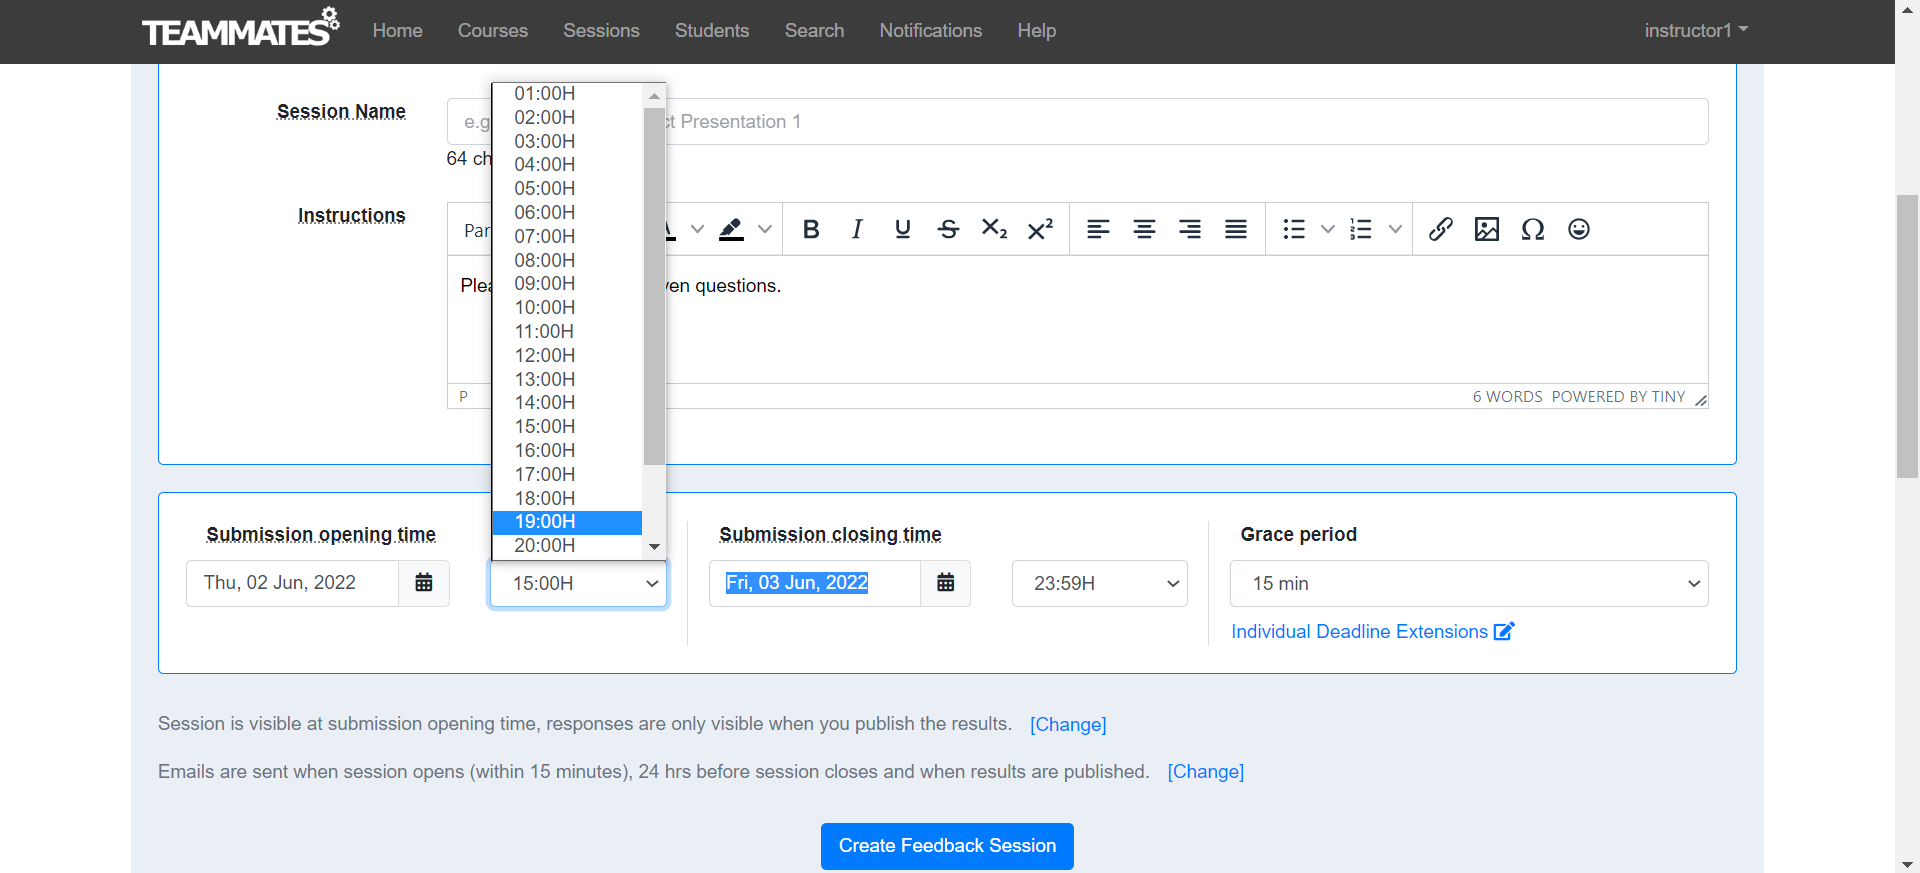Open the grace period 15 min dropdown
Screen dimensions: 1920x873
pos(1469,583)
